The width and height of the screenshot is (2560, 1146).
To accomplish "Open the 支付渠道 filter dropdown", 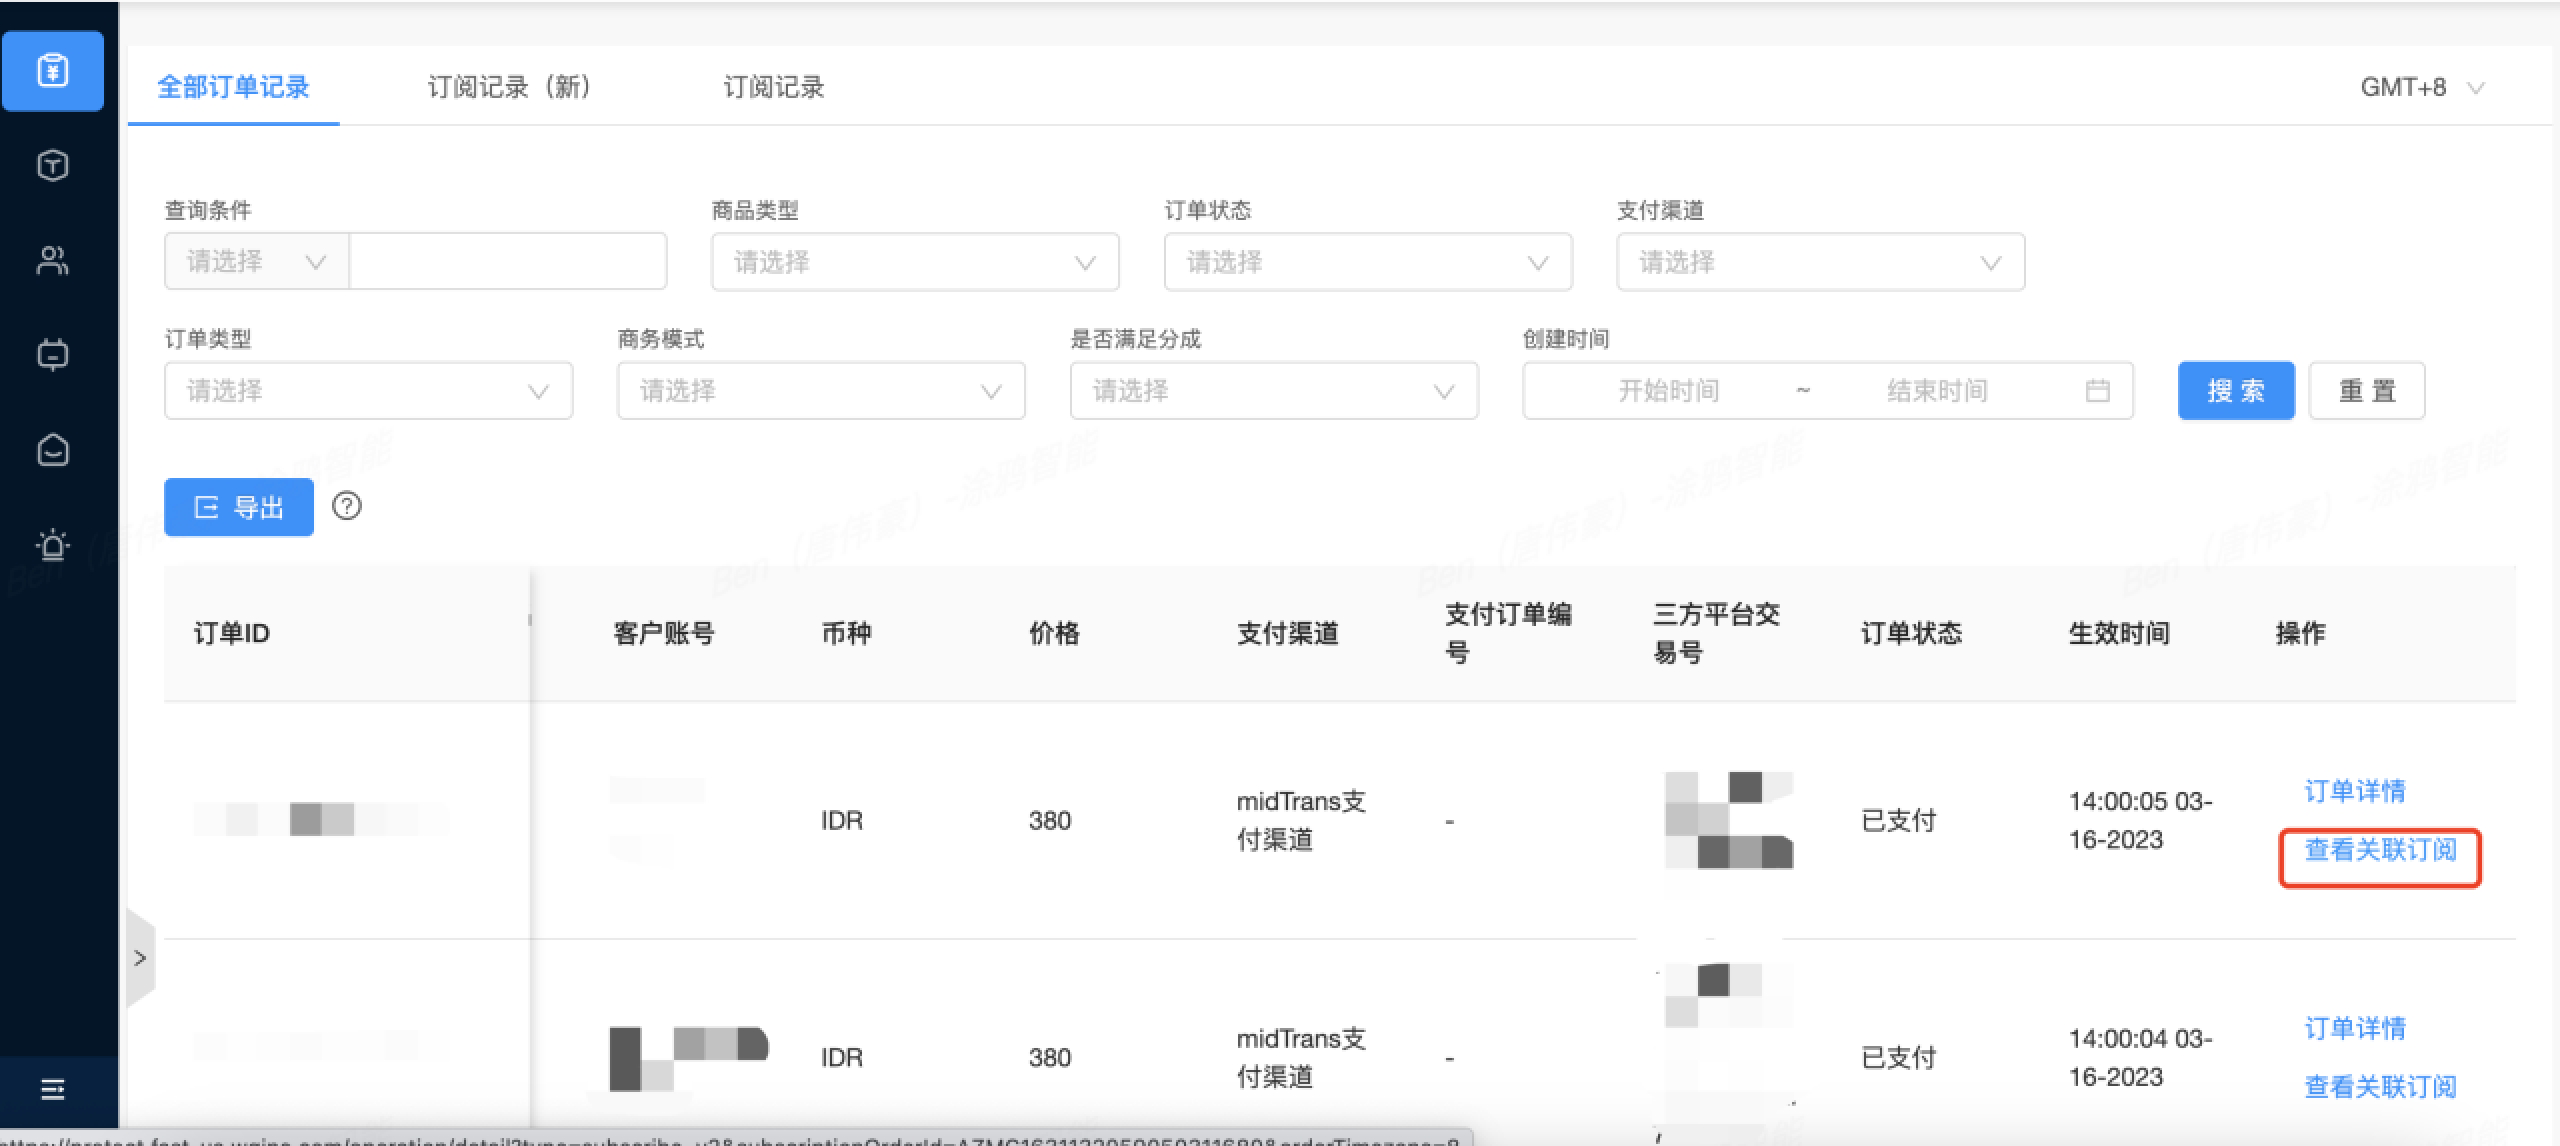I will click(1821, 262).
